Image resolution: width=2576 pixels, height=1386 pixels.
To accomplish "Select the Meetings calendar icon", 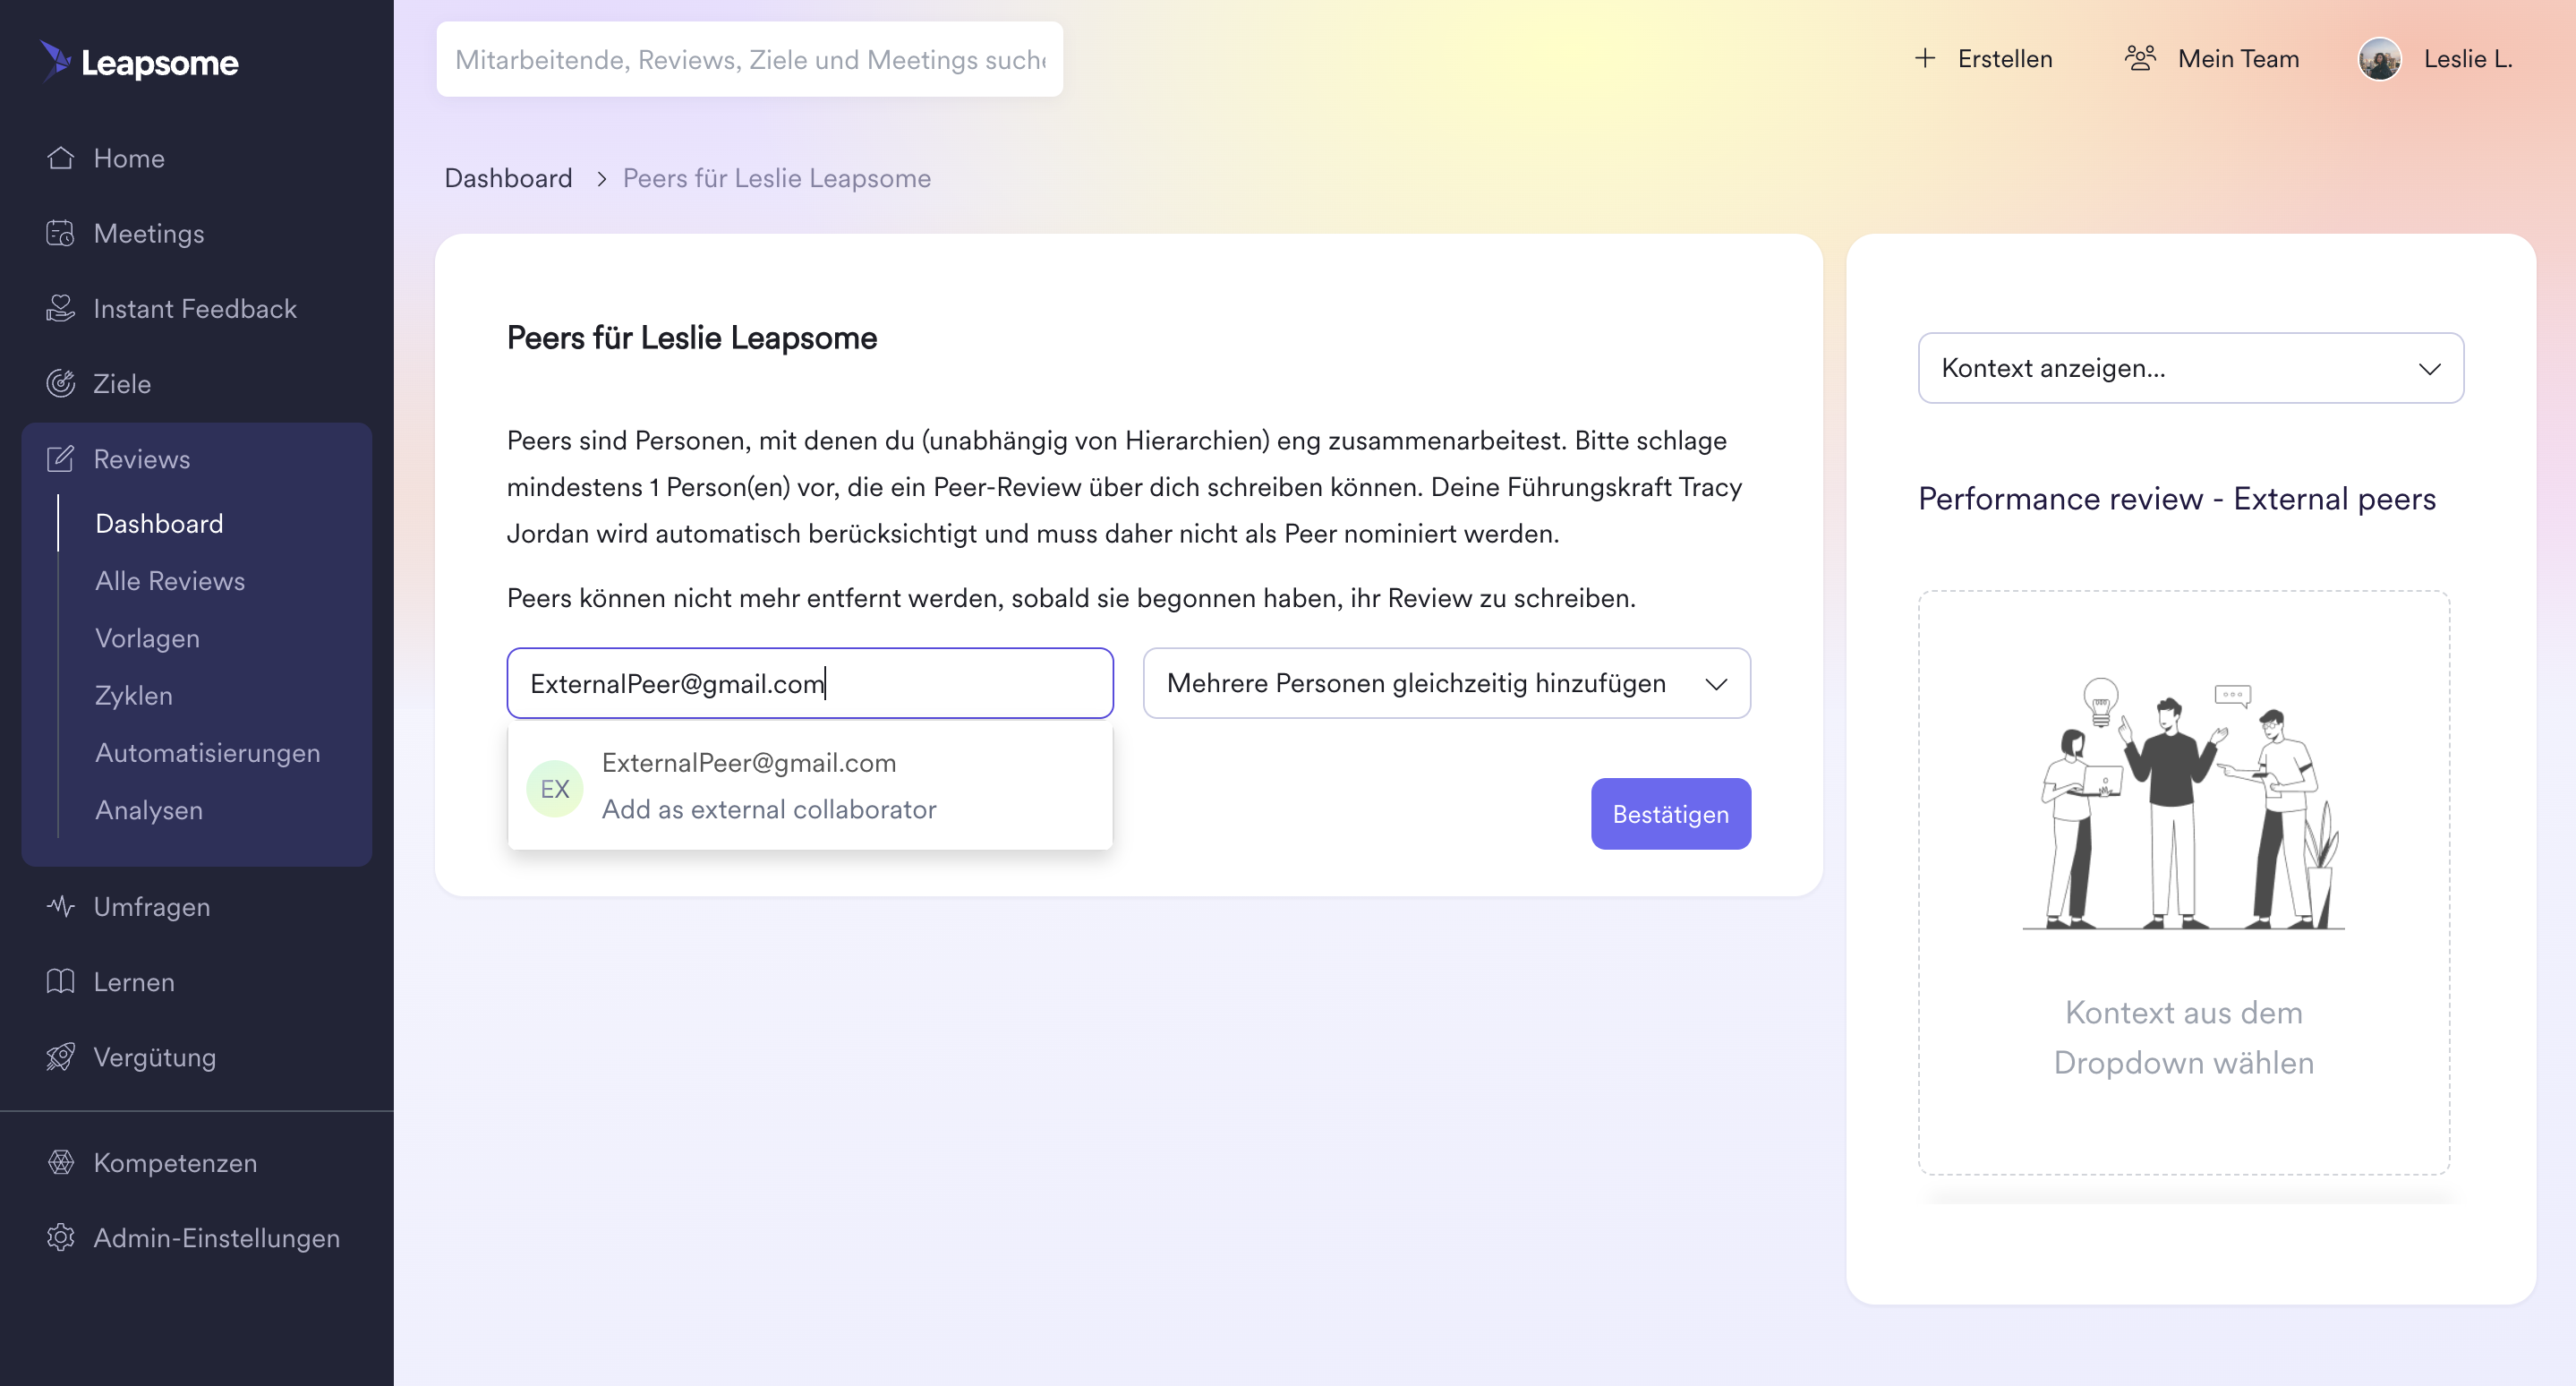I will [x=60, y=233].
